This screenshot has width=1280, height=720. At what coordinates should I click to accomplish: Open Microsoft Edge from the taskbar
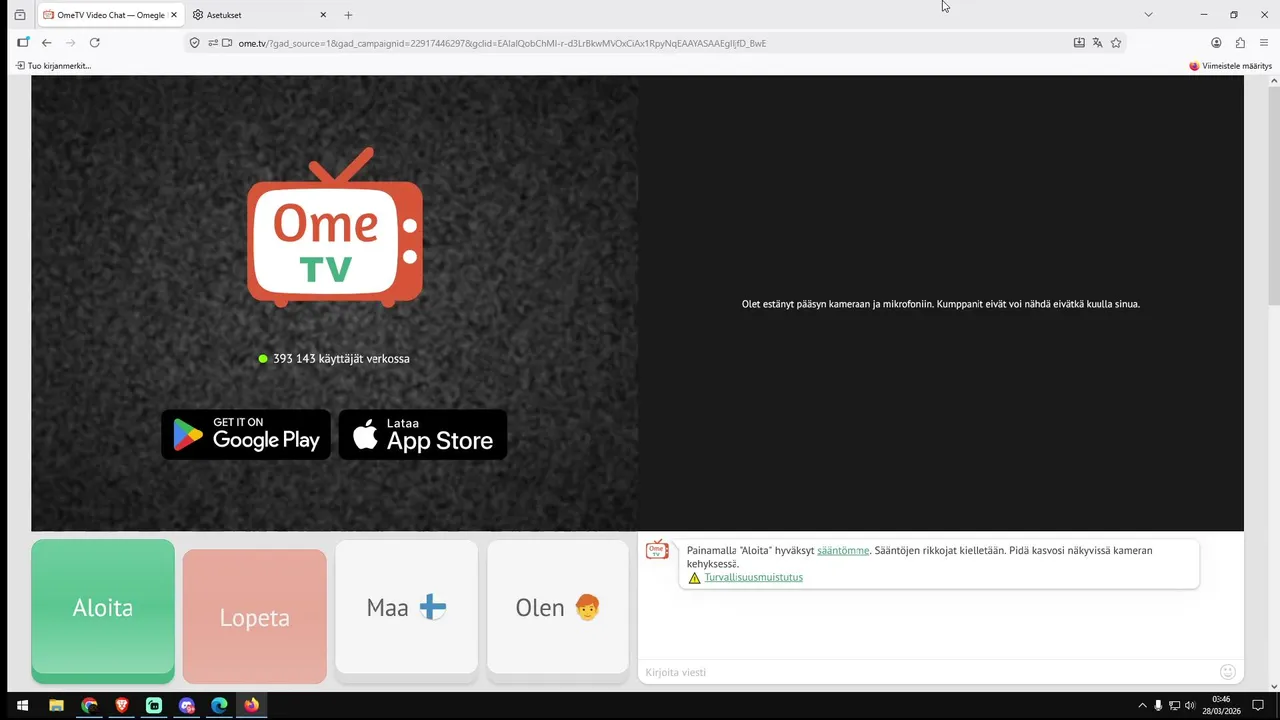[x=219, y=705]
